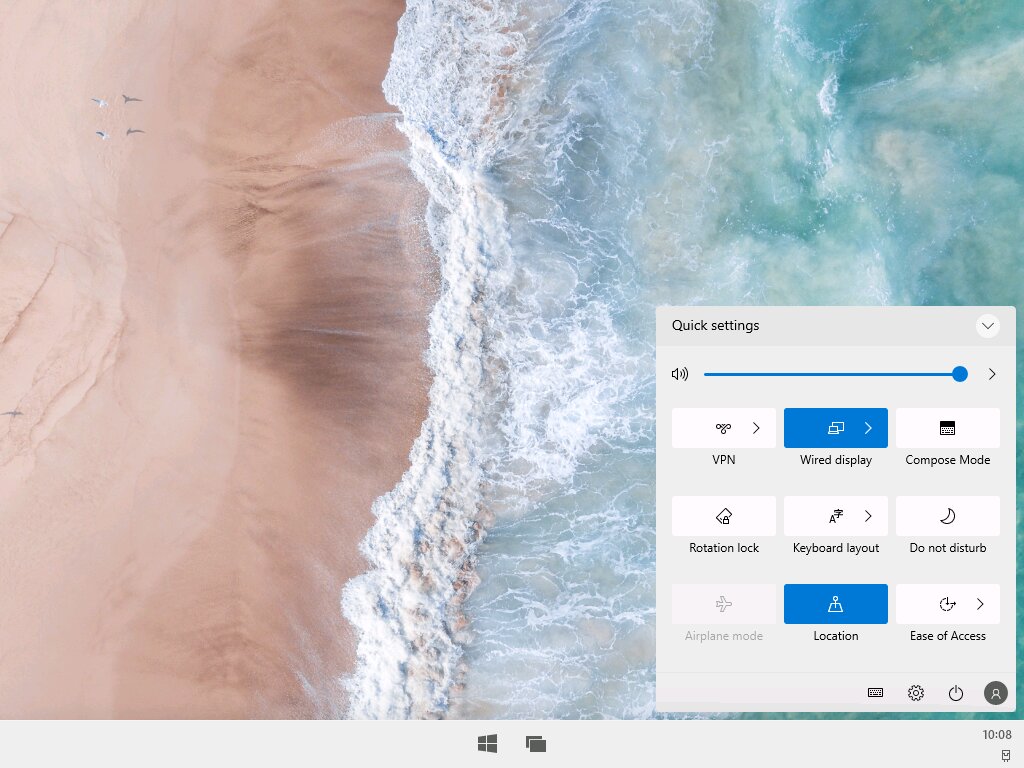Toggle Rotation lock
Viewport: 1024px width, 768px height.
point(724,516)
